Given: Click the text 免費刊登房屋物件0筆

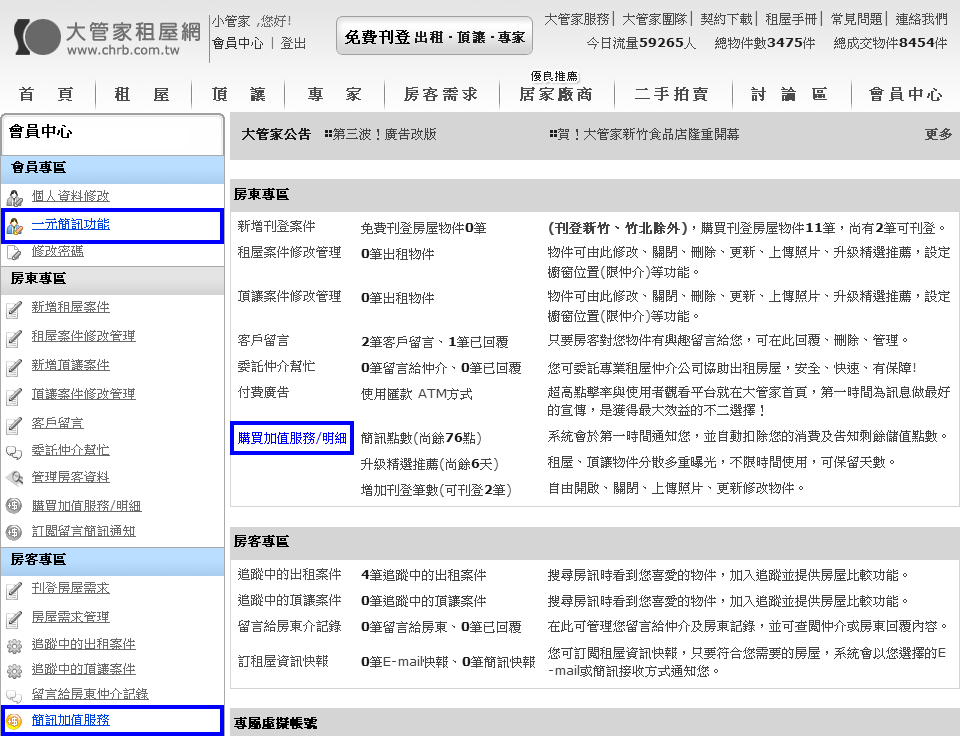Looking at the screenshot, I should tap(423, 228).
